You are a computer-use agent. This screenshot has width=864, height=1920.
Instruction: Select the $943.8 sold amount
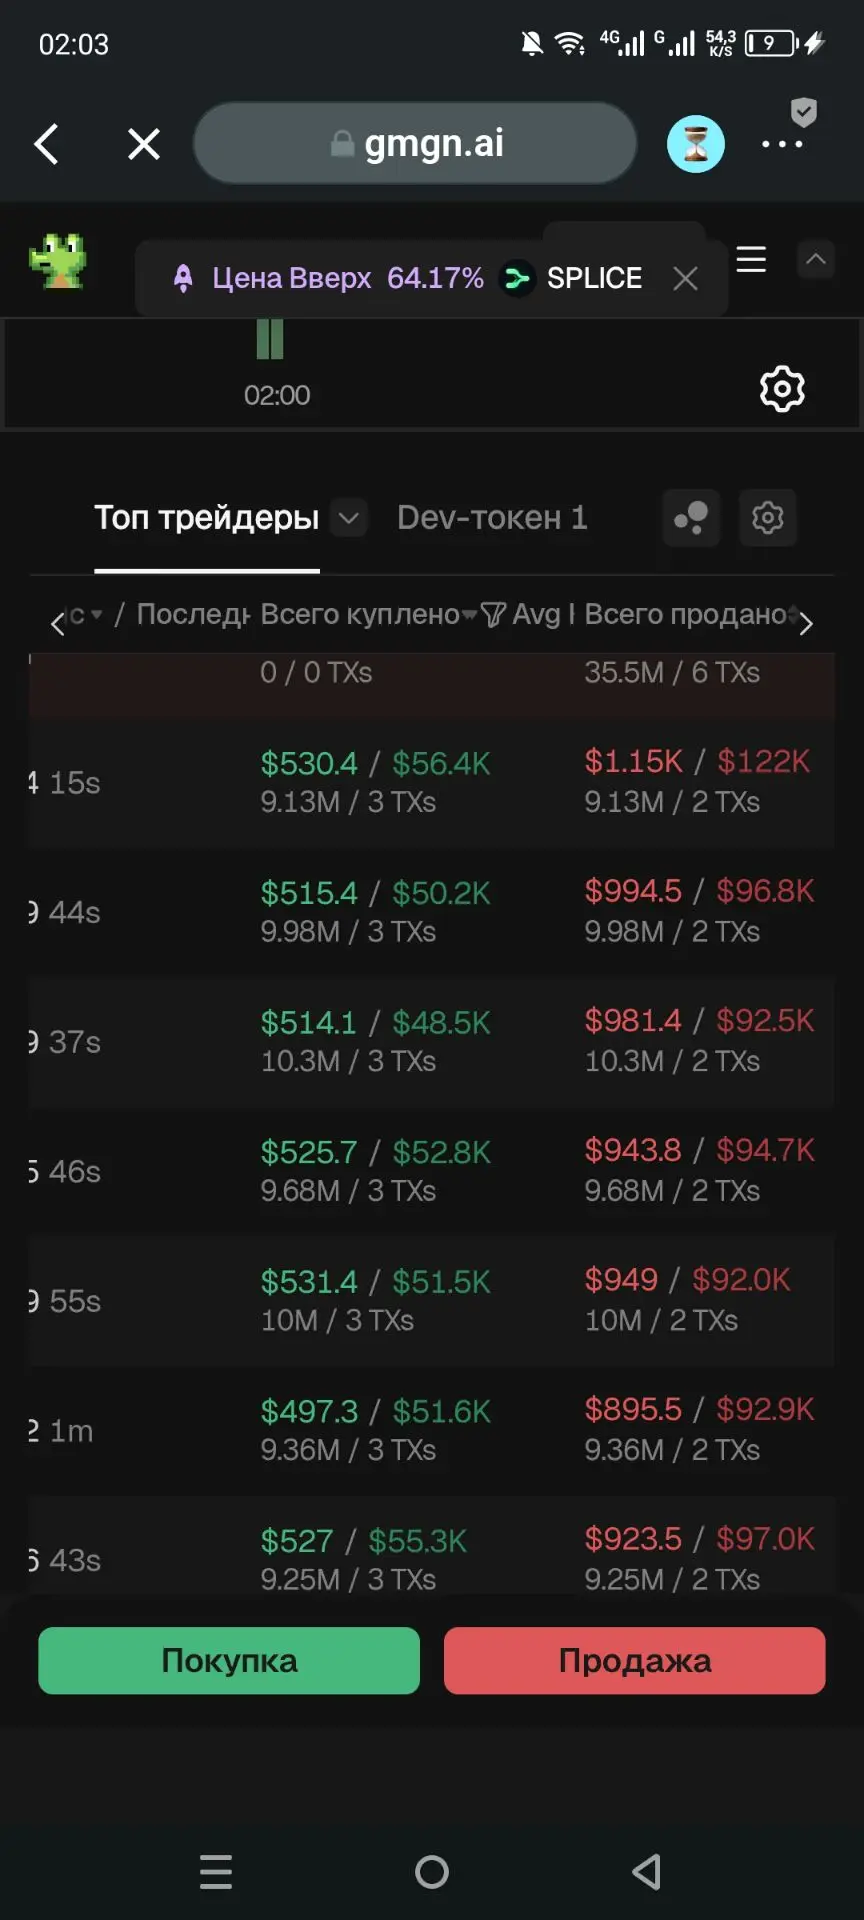click(633, 1150)
